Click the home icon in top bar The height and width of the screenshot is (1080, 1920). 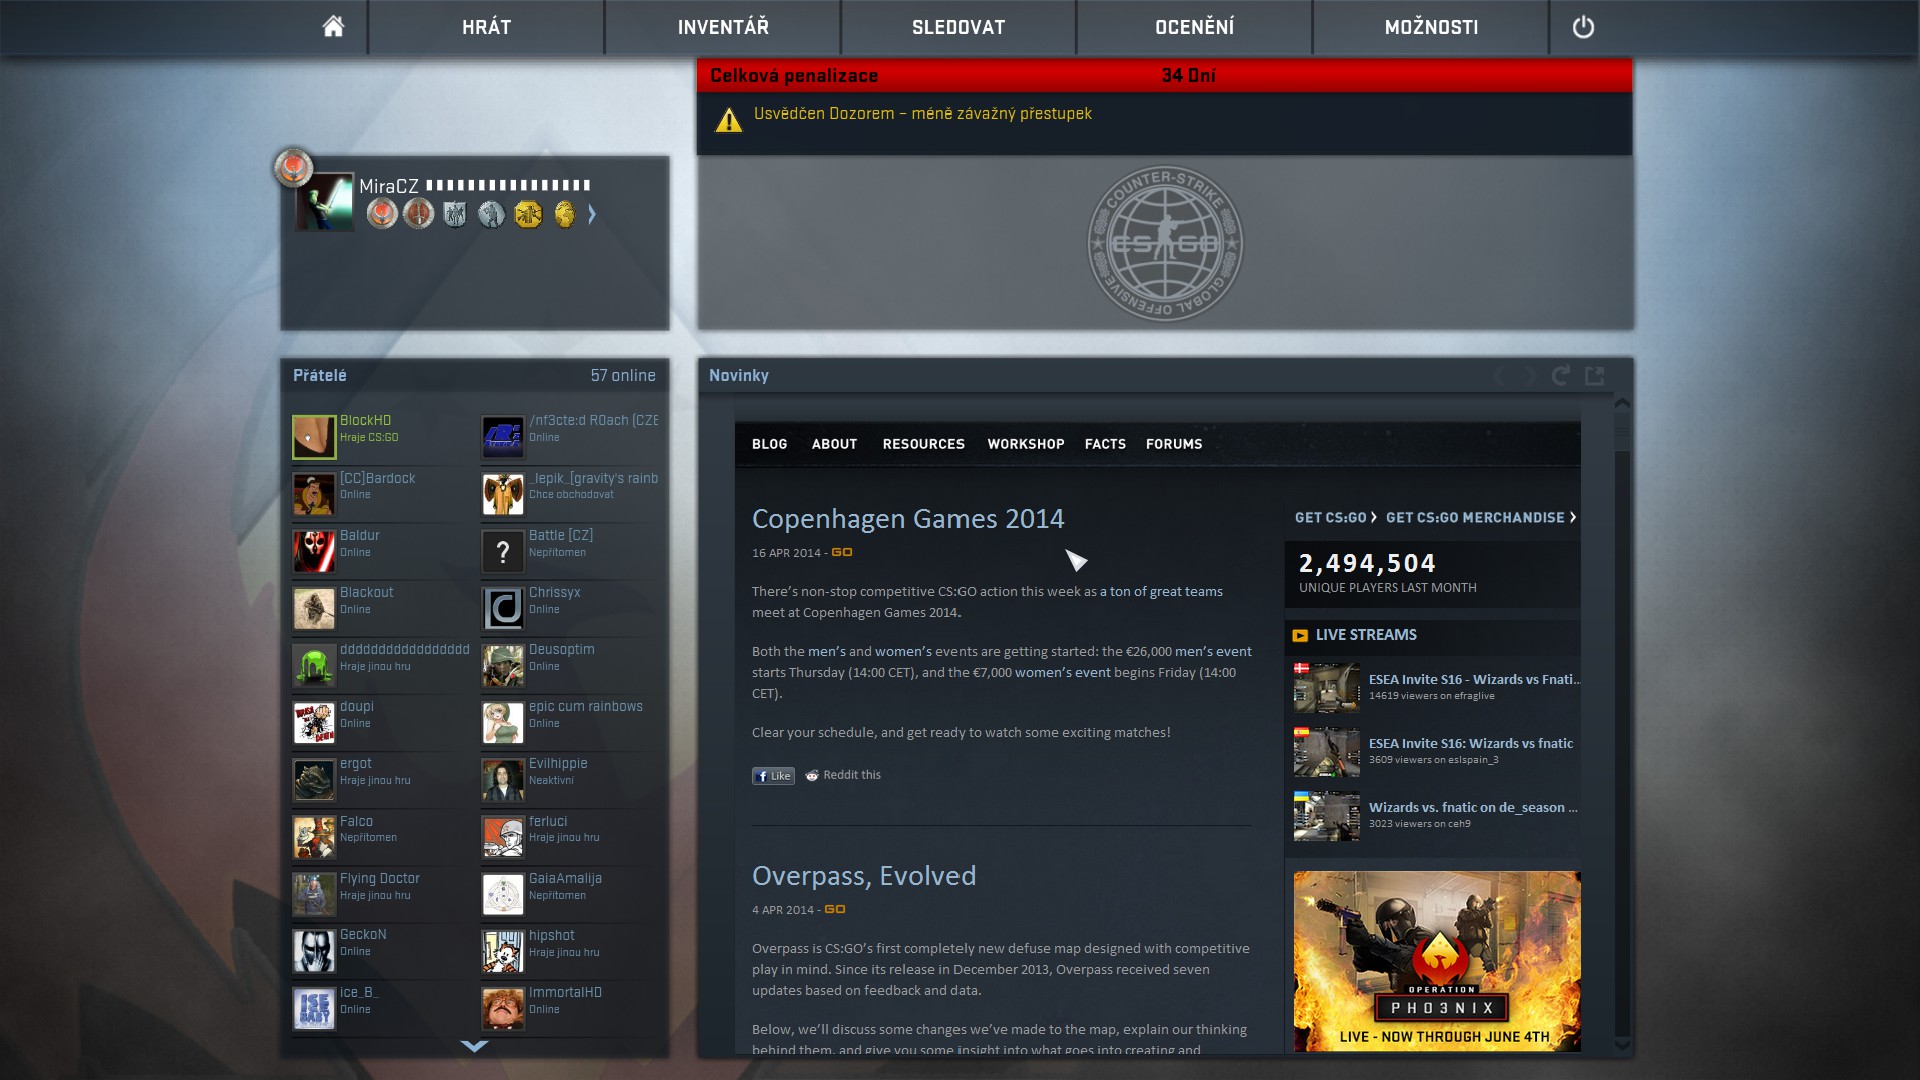click(x=333, y=27)
